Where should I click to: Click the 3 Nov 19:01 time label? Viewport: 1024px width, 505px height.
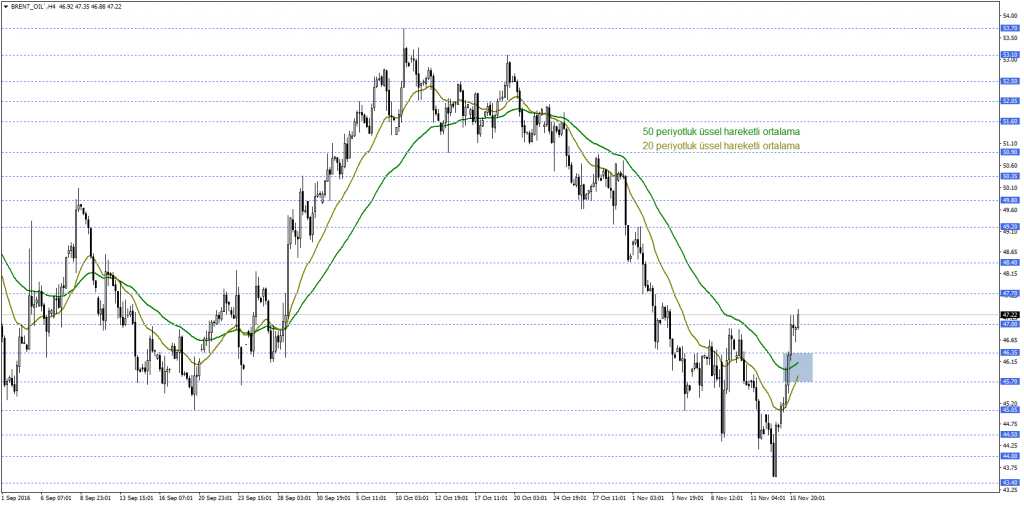click(x=688, y=497)
